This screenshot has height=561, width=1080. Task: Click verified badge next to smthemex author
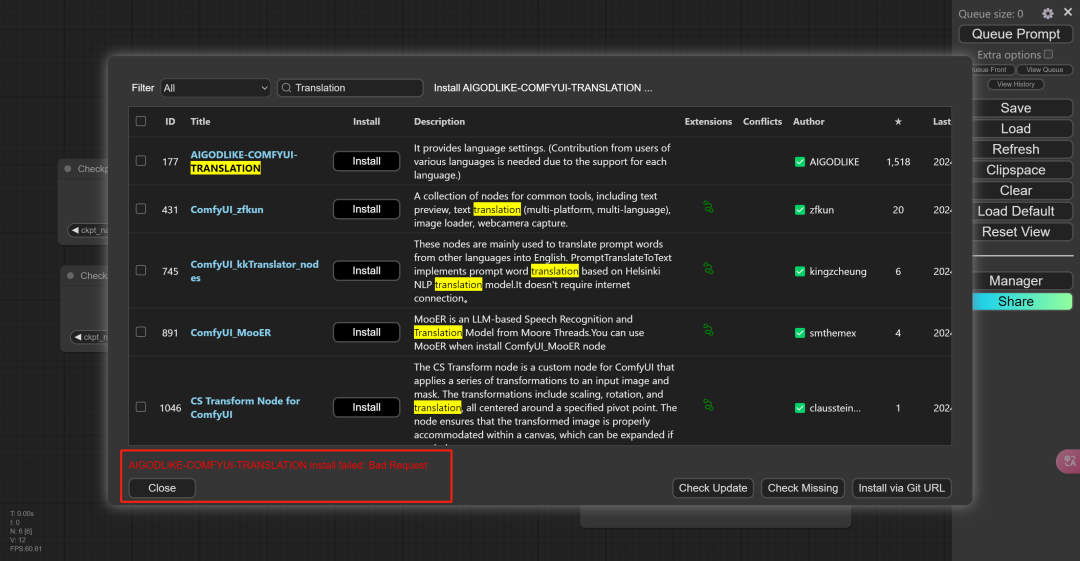click(800, 333)
